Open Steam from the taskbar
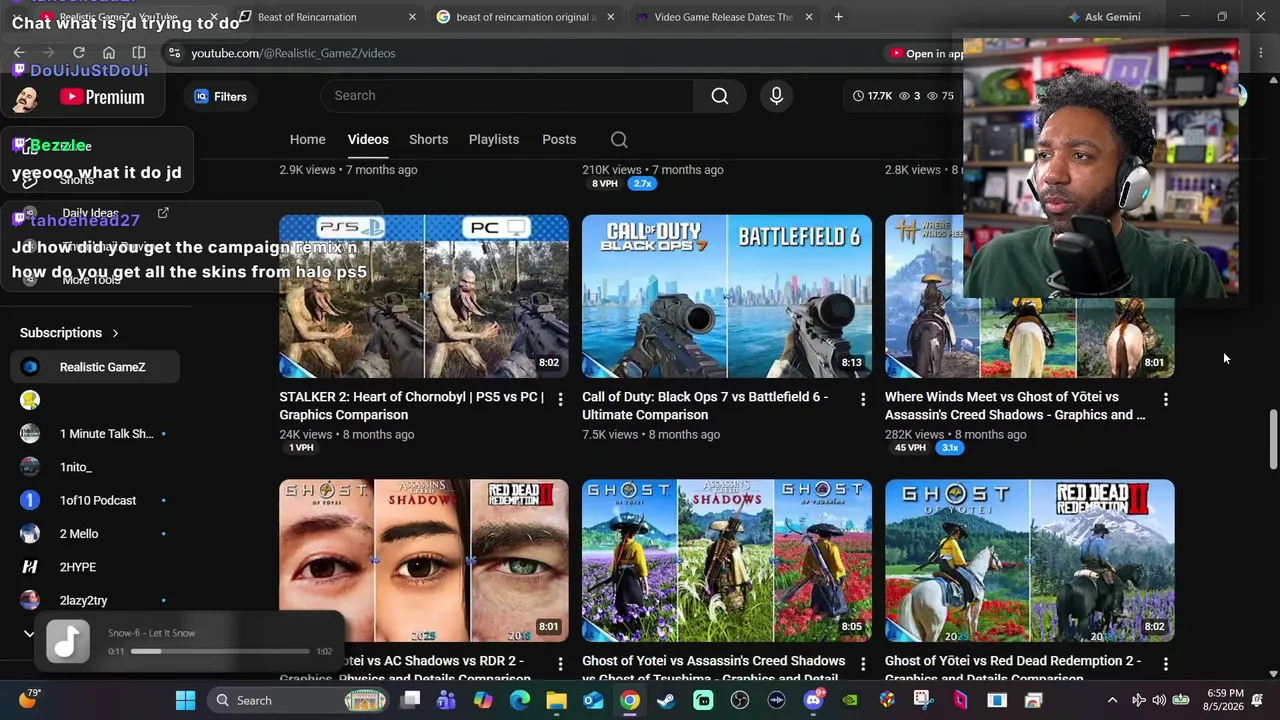 click(666, 700)
